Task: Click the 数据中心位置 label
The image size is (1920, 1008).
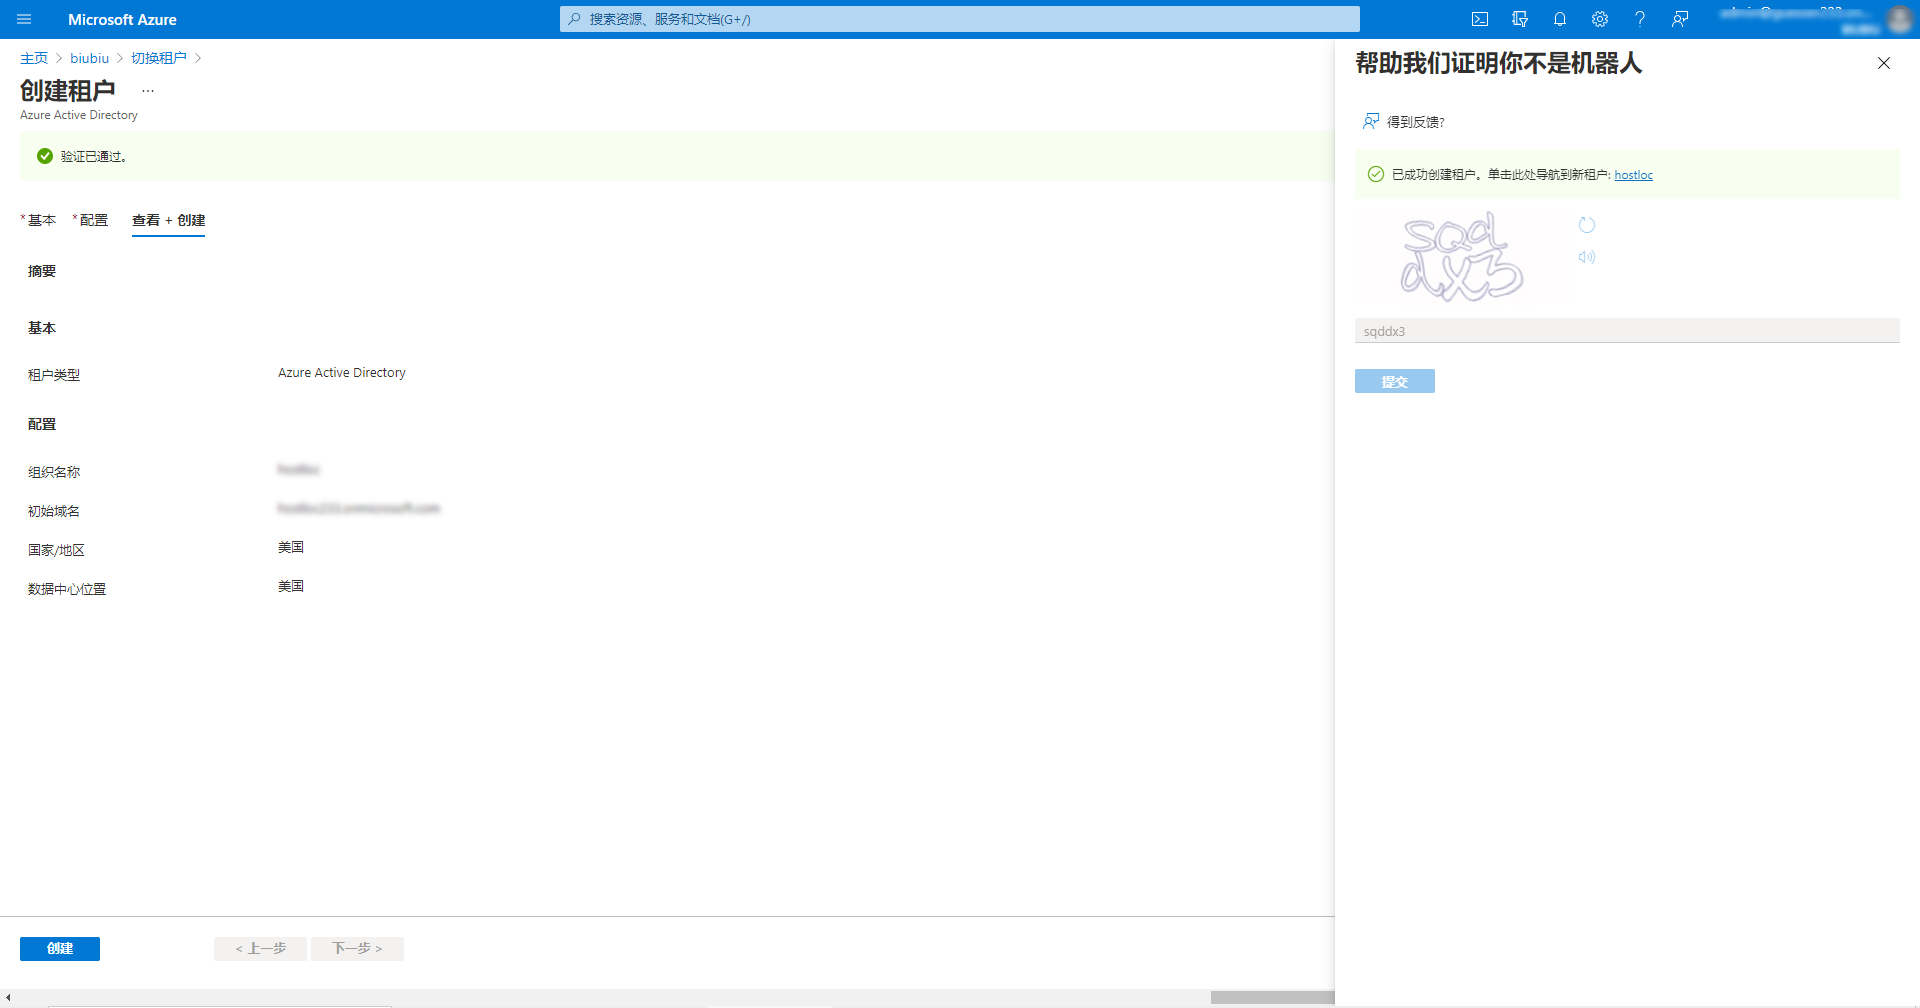Action: pyautogui.click(x=67, y=589)
